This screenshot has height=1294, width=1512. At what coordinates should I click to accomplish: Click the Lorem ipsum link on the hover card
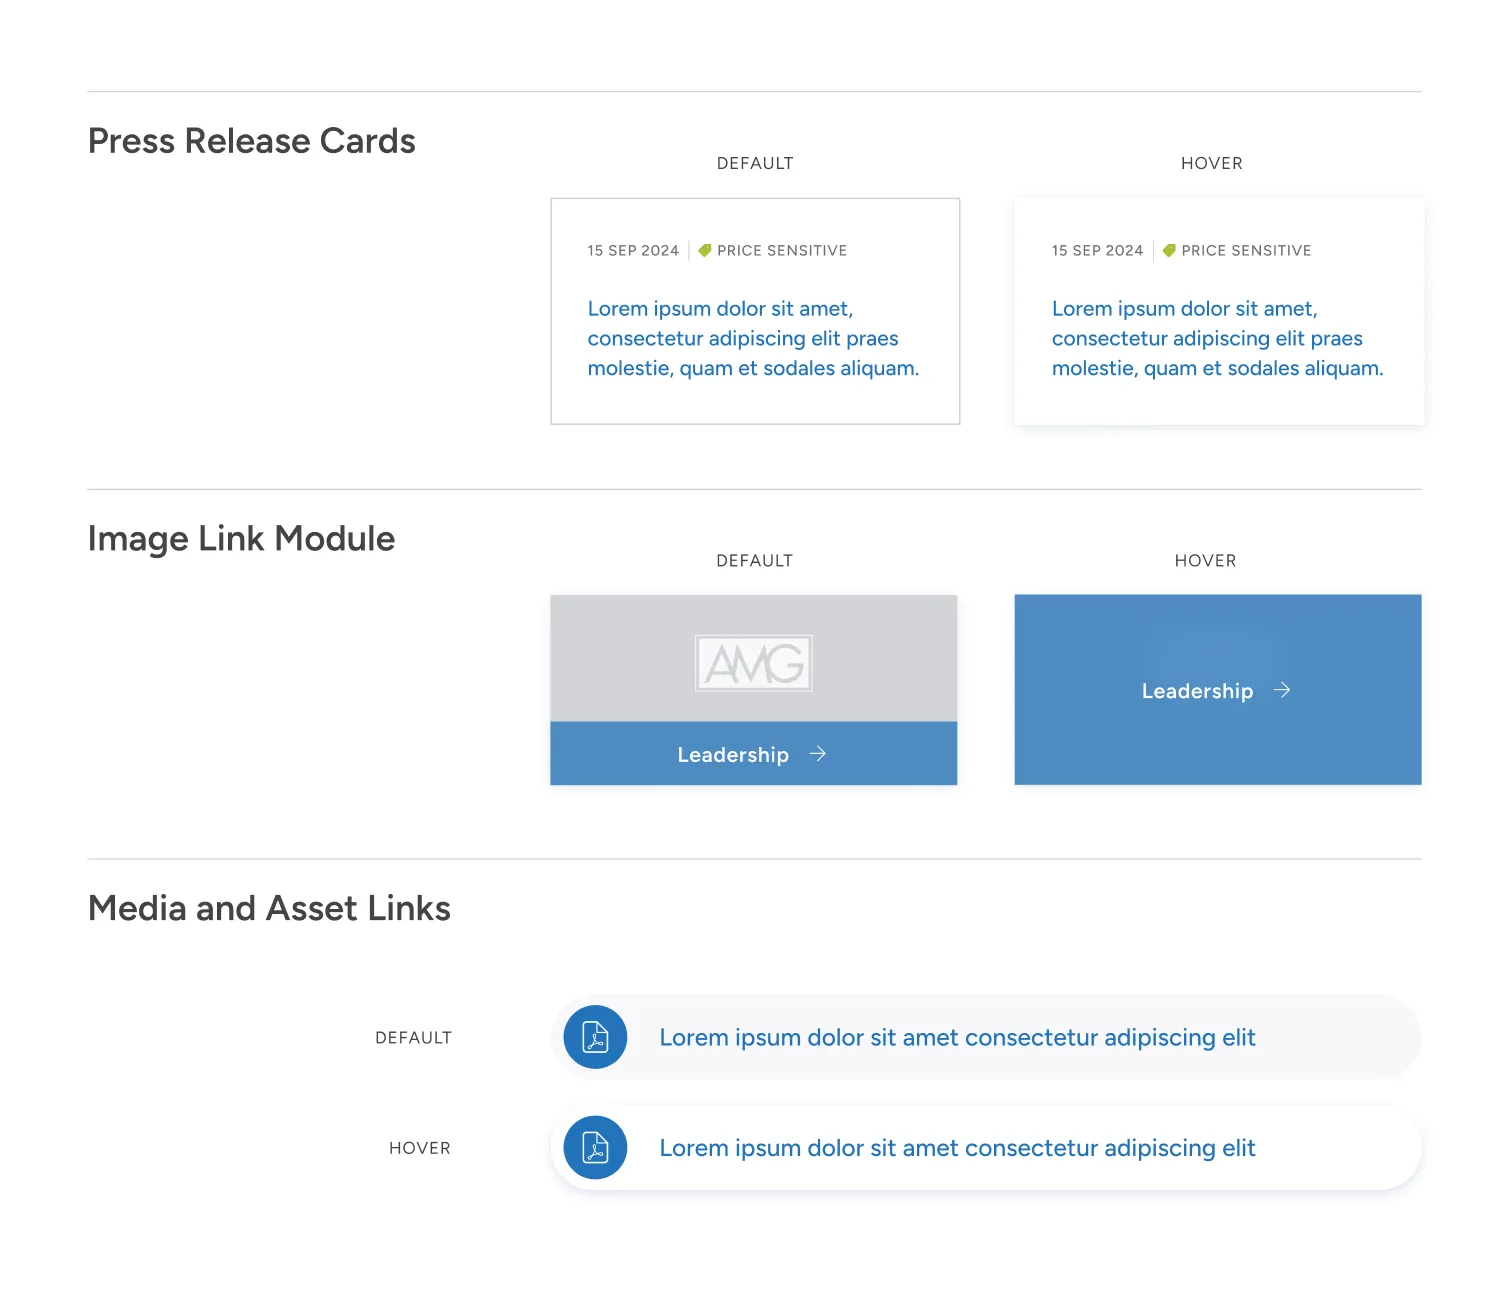click(x=1216, y=338)
